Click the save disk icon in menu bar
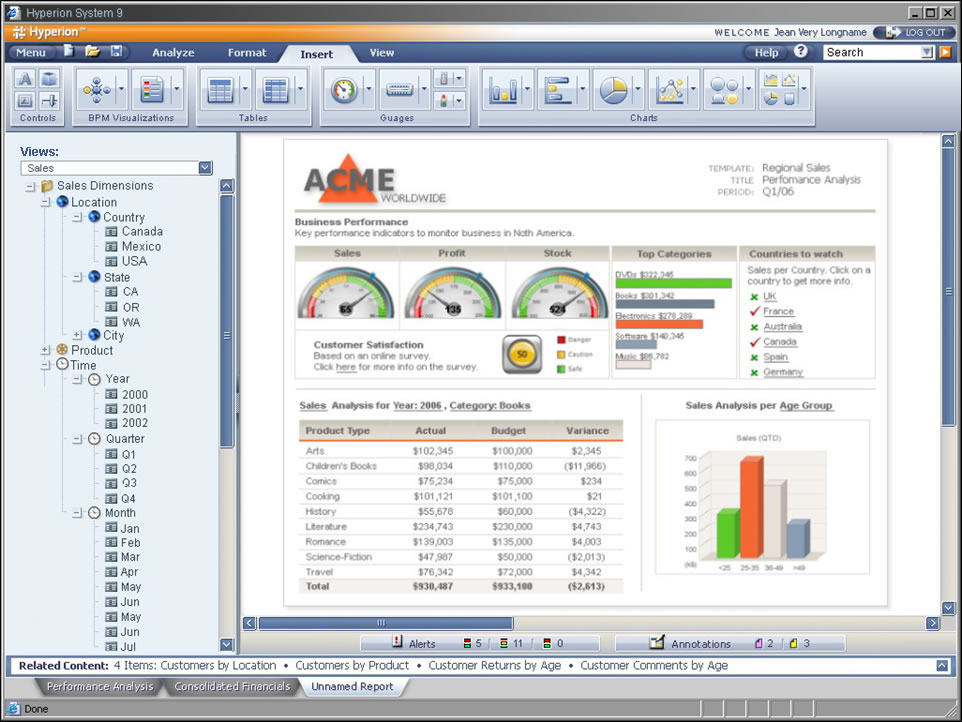962x722 pixels. coord(116,52)
